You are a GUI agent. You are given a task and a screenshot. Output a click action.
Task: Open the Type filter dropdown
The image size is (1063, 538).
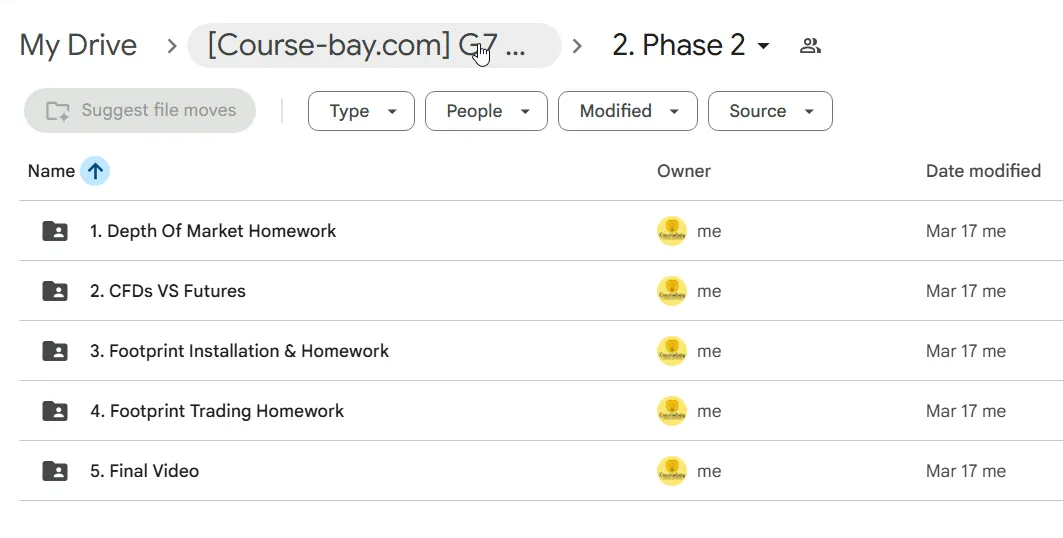[361, 111]
